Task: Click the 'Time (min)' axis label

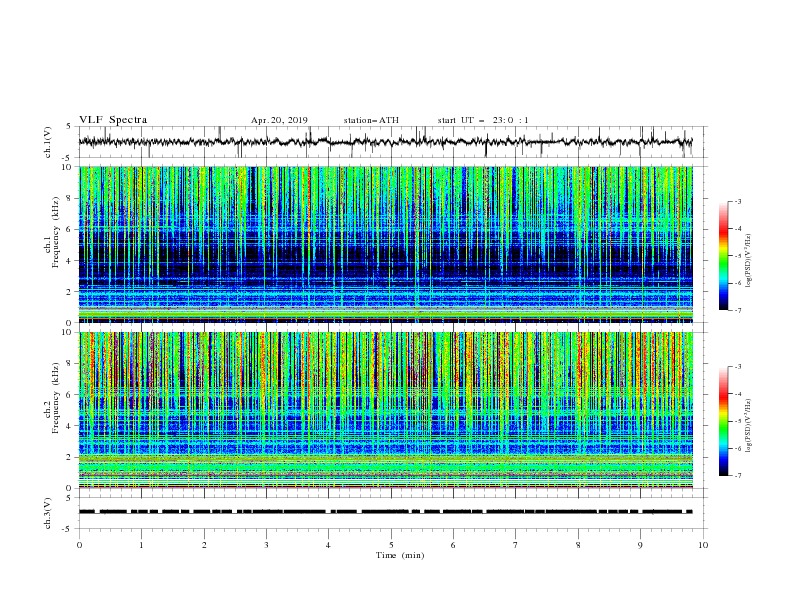Action: pos(400,555)
